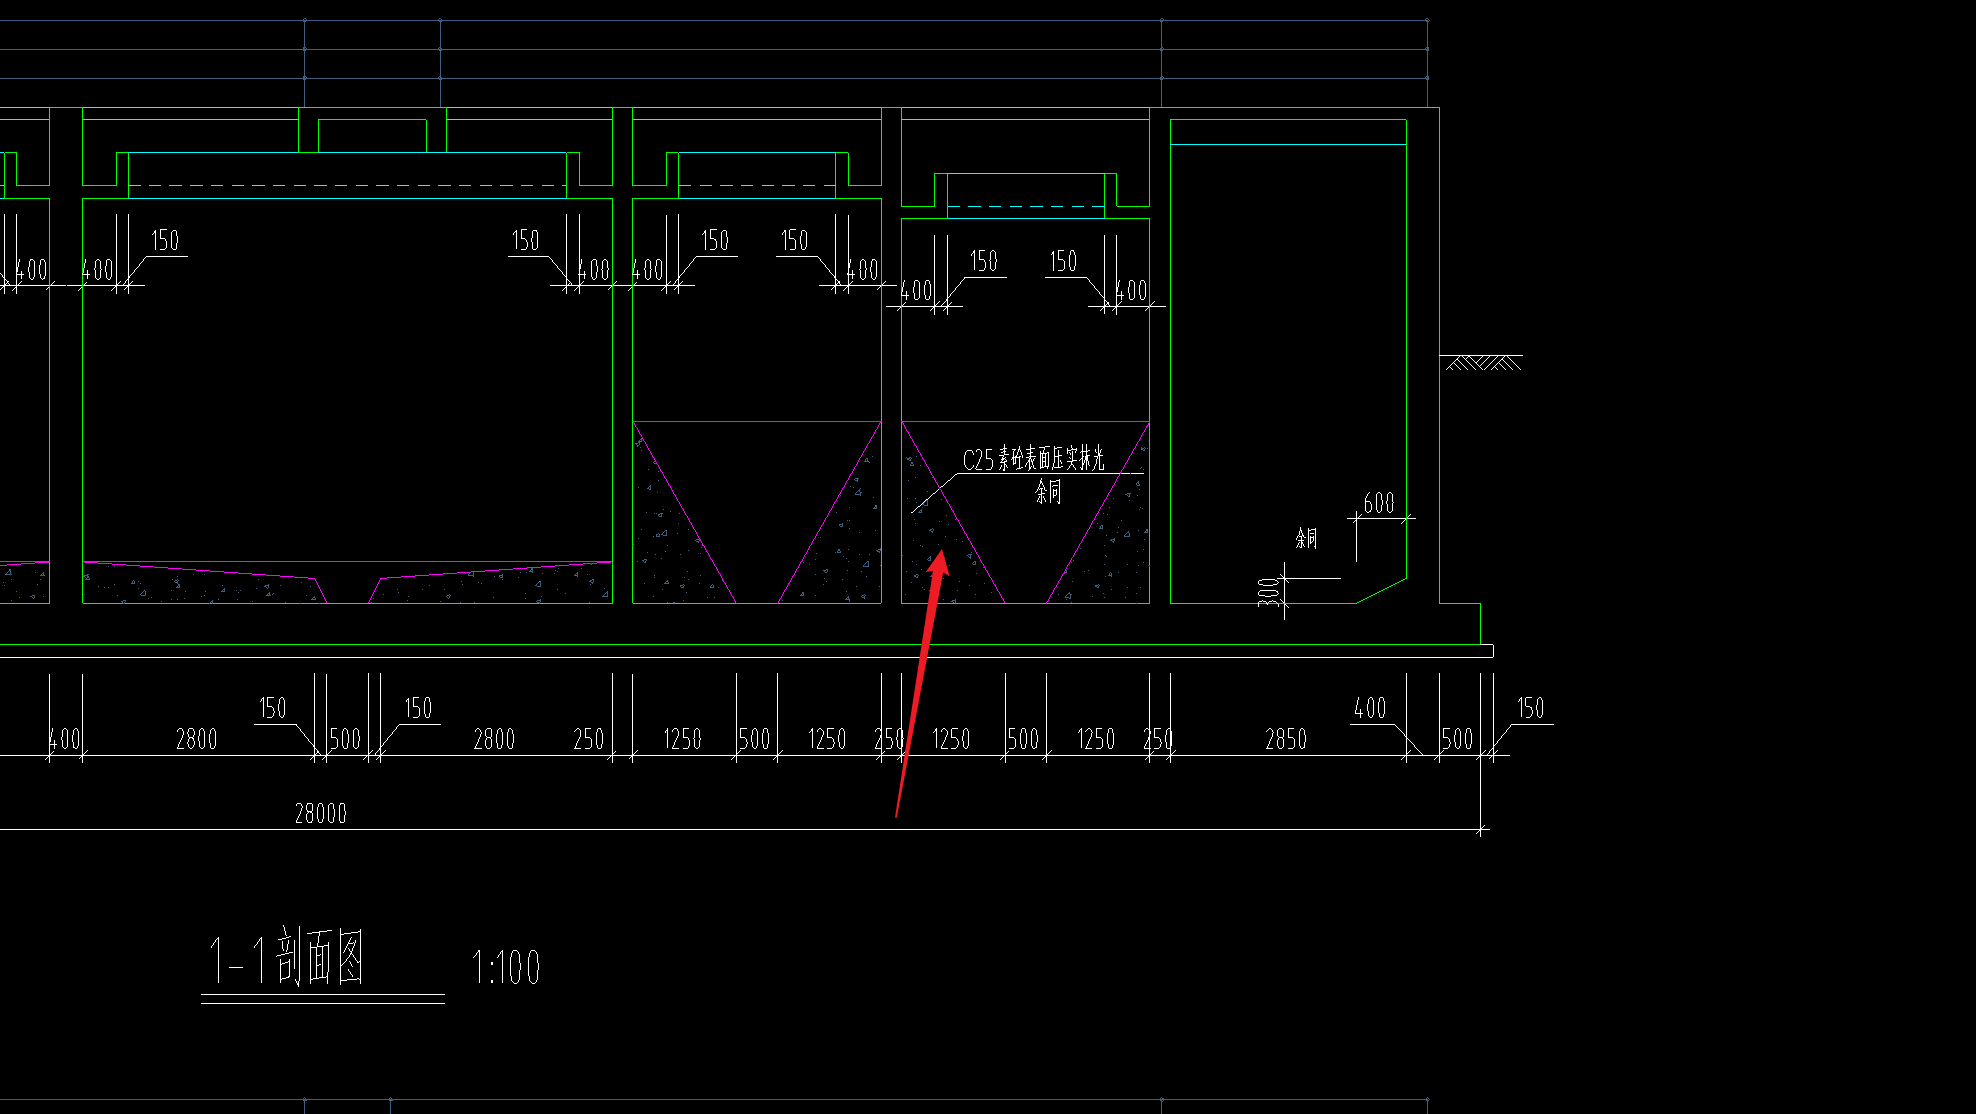The height and width of the screenshot is (1114, 1976).
Task: Select the leftmost 2800 bottom dimension
Action: coord(196,740)
